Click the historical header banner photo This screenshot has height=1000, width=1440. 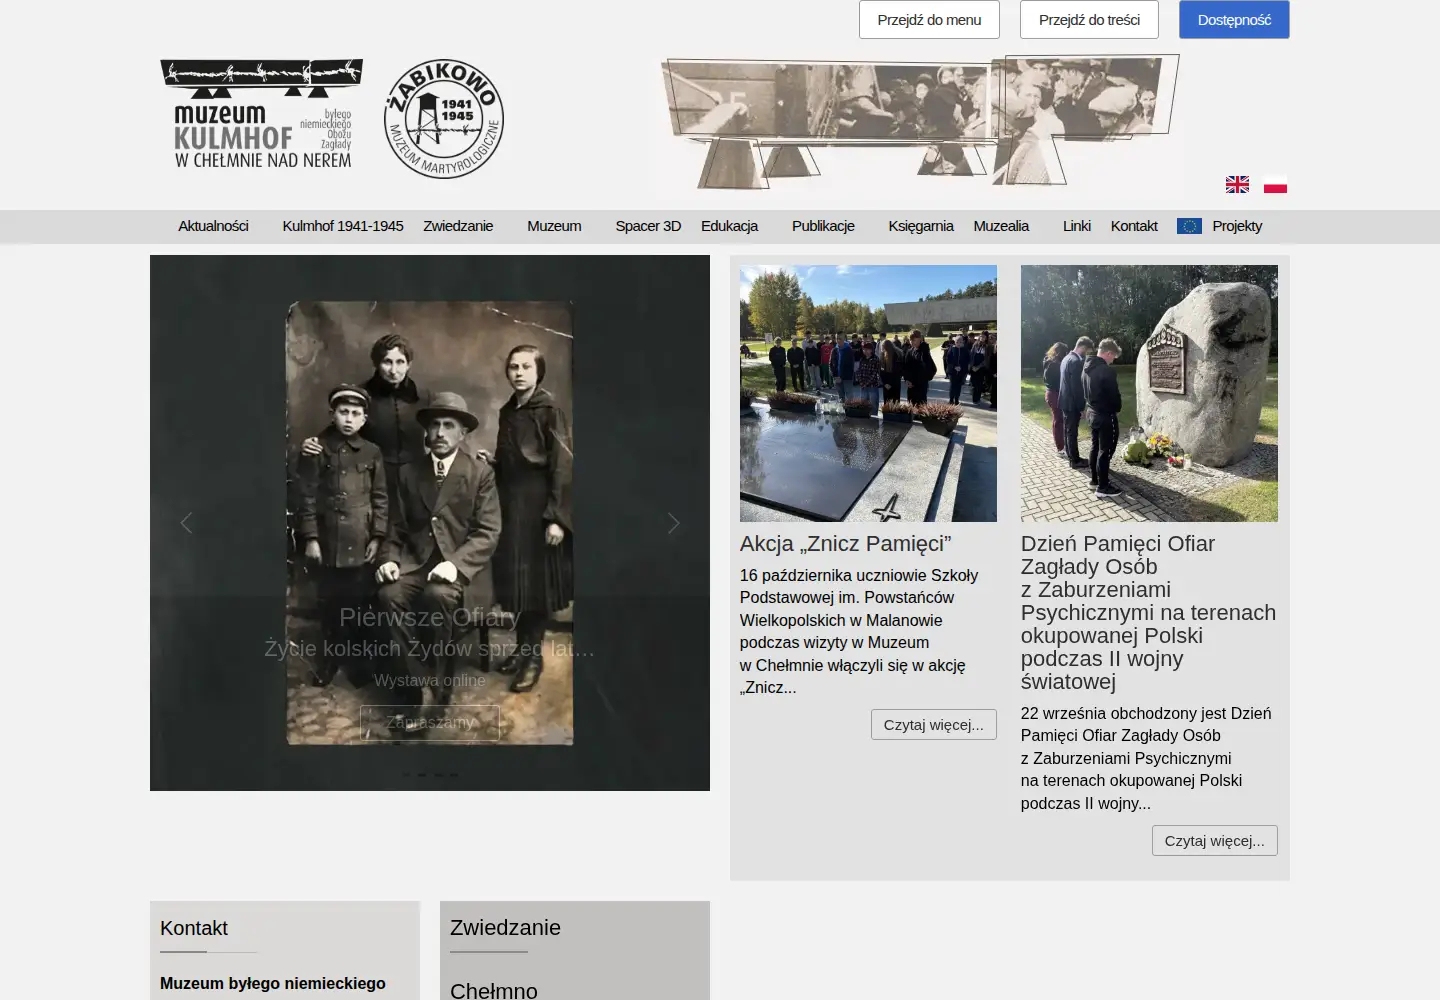(920, 122)
